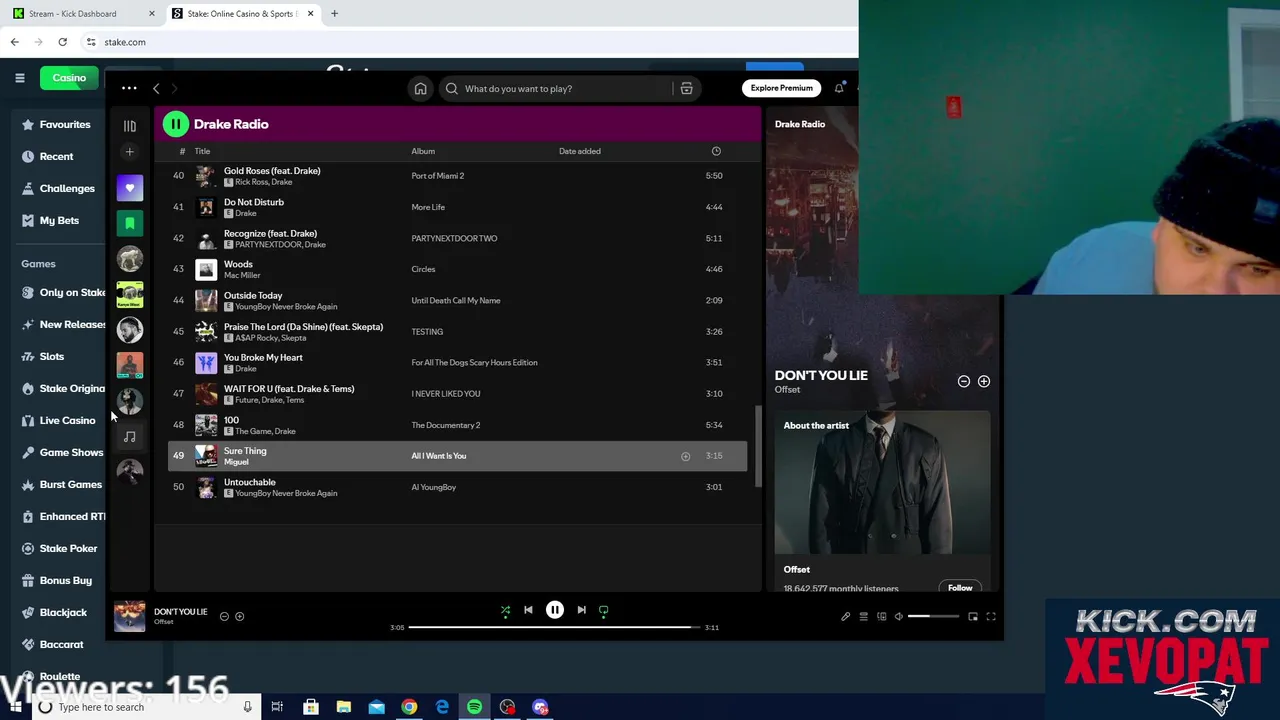
Task: Sort tracks by the Title column
Action: (202, 151)
